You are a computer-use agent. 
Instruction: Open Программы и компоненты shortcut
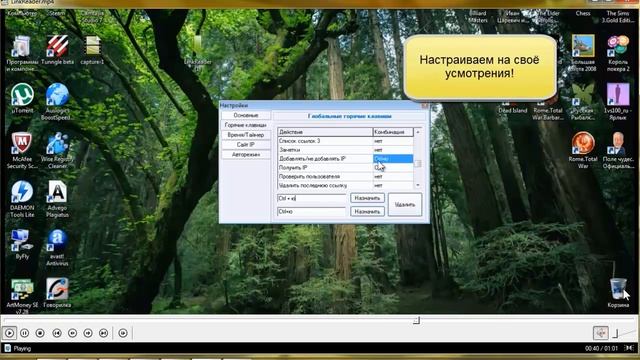[22, 53]
